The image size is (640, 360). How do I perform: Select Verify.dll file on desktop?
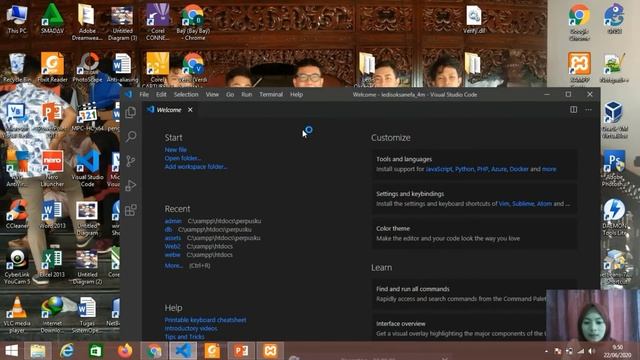(x=474, y=19)
